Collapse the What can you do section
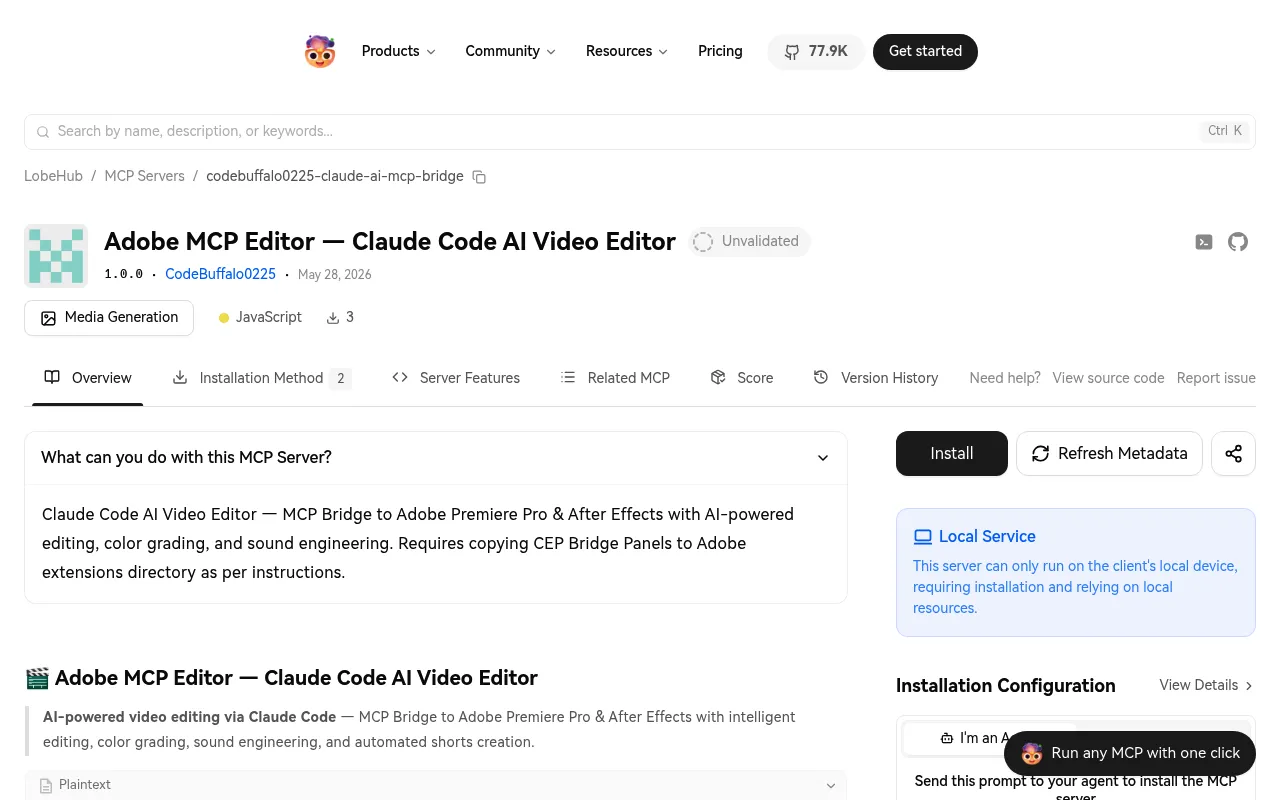The width and height of the screenshot is (1280, 800). 823,458
